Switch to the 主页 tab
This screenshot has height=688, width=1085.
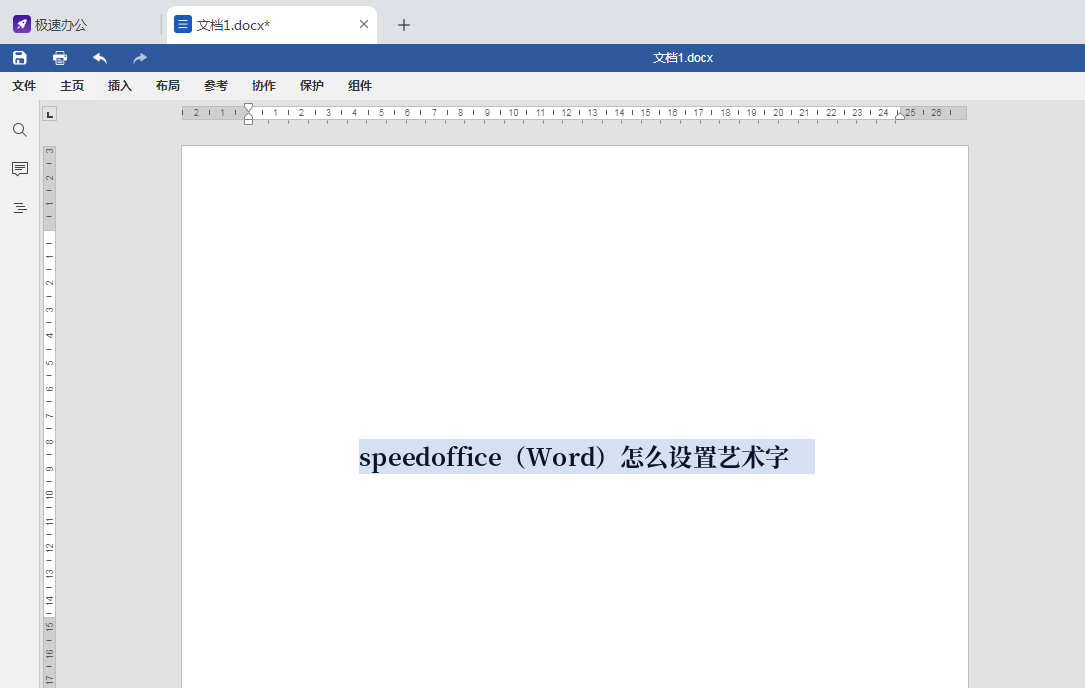72,86
